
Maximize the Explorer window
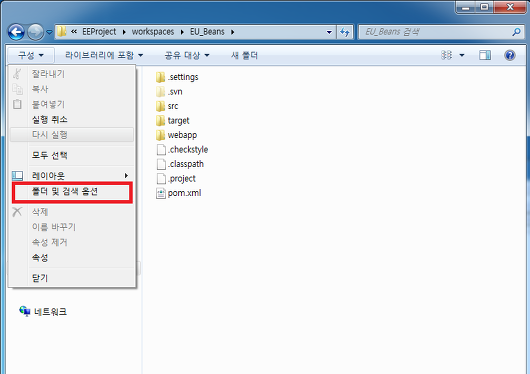pos(484,7)
